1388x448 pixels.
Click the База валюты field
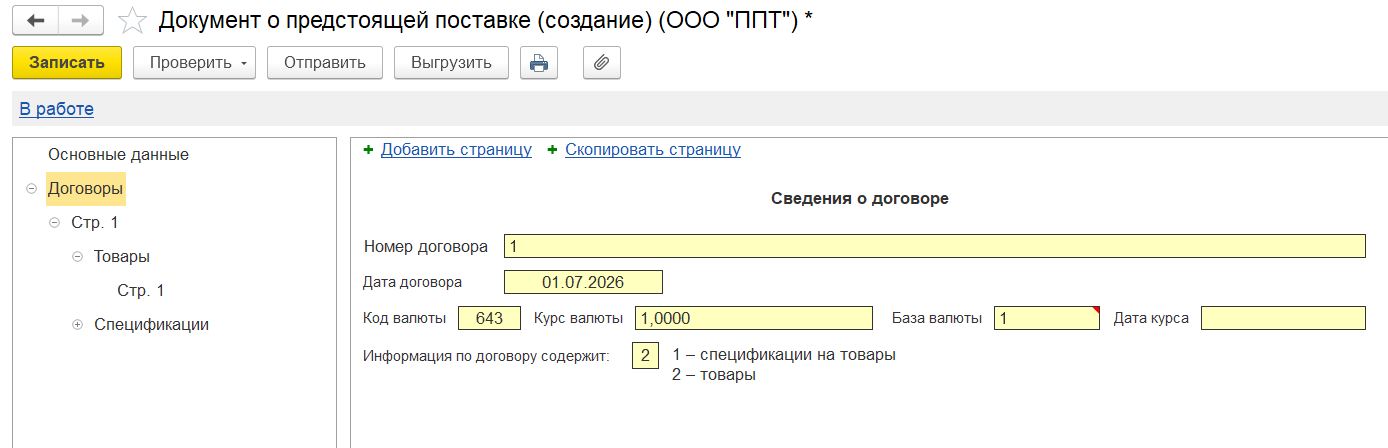(1047, 318)
